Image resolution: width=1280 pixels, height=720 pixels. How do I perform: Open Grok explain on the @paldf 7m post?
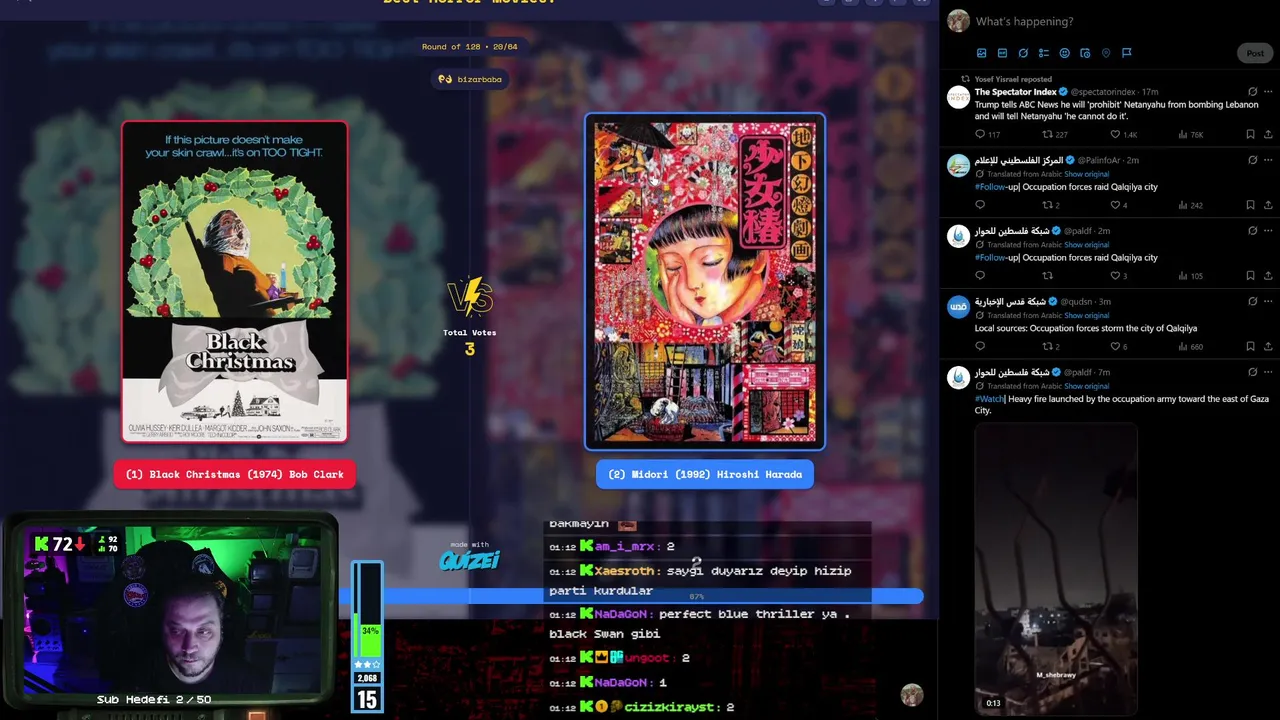pos(1252,372)
